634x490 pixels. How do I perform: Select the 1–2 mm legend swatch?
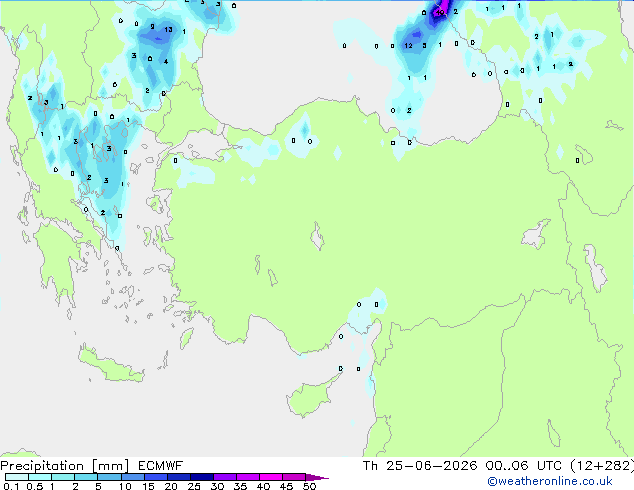(63, 477)
